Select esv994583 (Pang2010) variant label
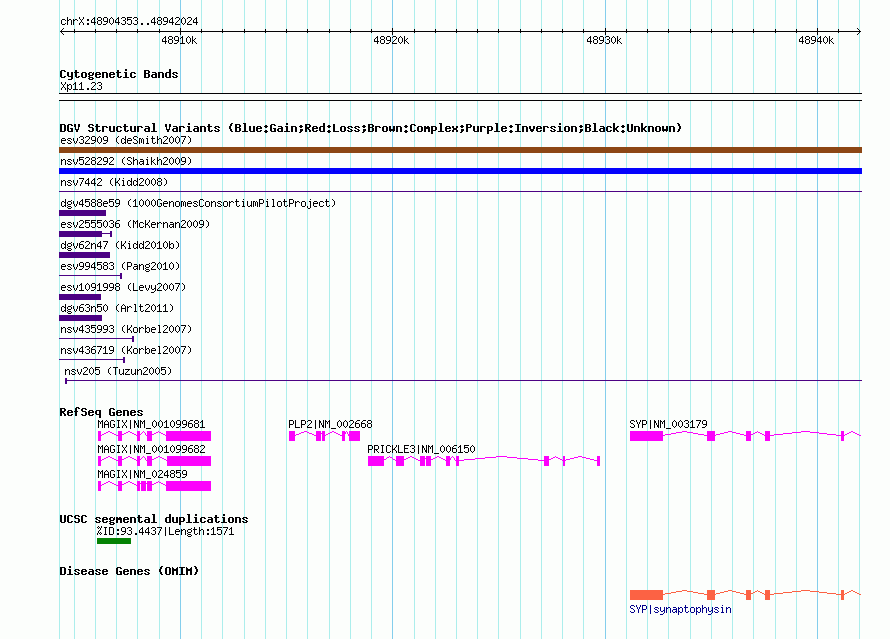The width and height of the screenshot is (890, 639). (120, 266)
